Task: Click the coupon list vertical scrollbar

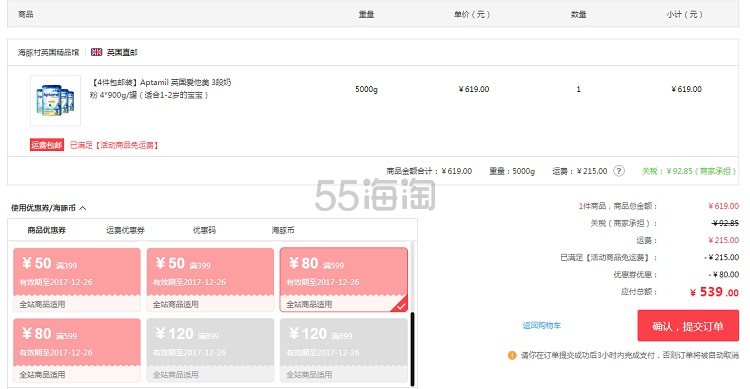Action: coord(412,349)
